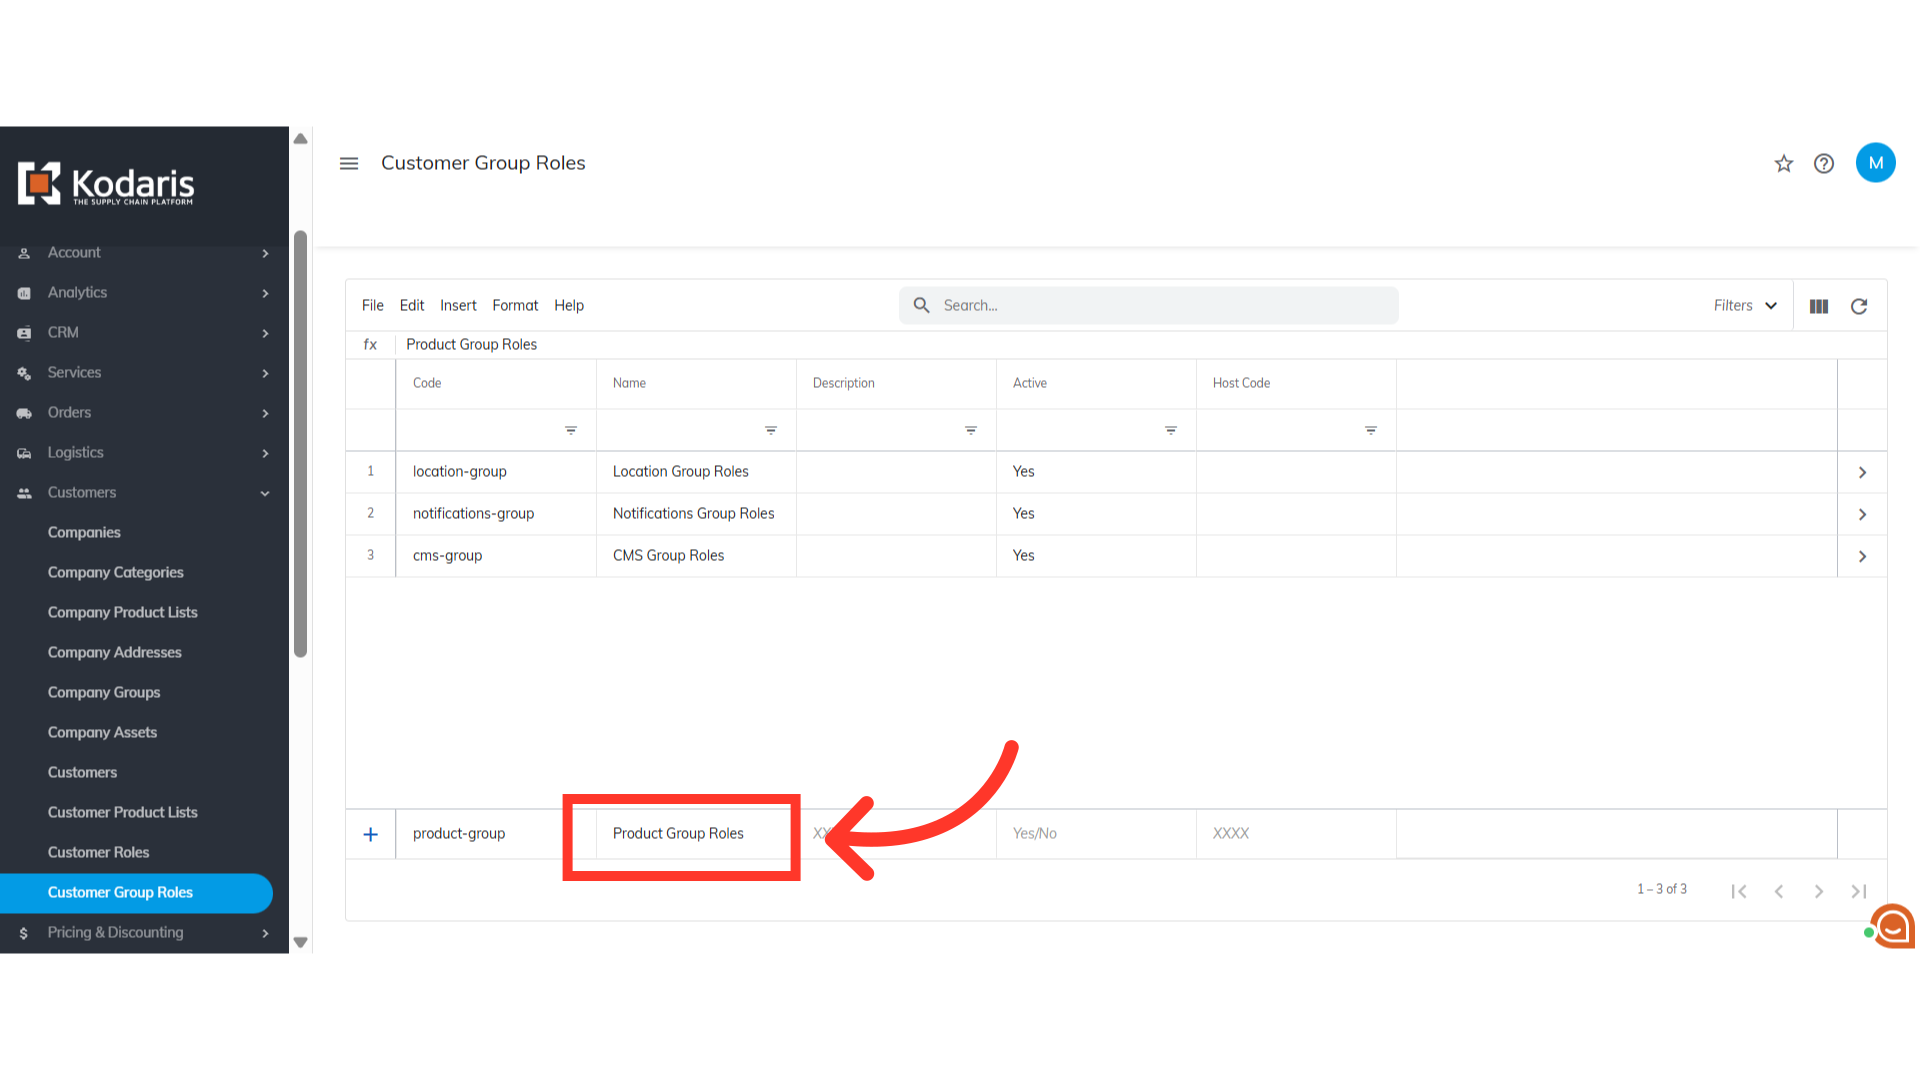Click the hamburger menu icon
This screenshot has width=1920, height=1080.
348,163
